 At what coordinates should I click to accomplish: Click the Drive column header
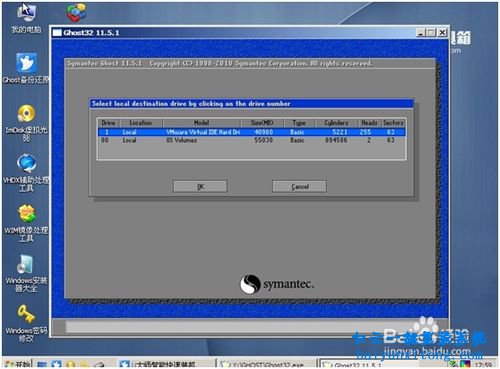coord(108,123)
